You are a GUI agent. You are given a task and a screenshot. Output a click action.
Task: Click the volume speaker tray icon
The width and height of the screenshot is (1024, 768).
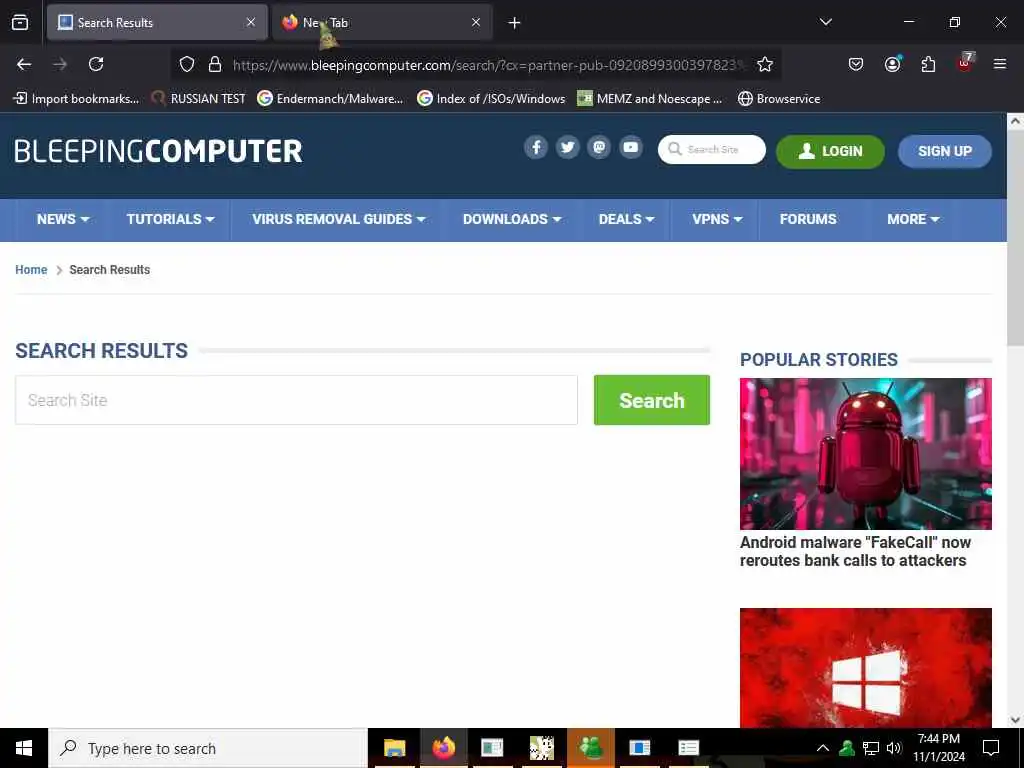[x=894, y=748]
